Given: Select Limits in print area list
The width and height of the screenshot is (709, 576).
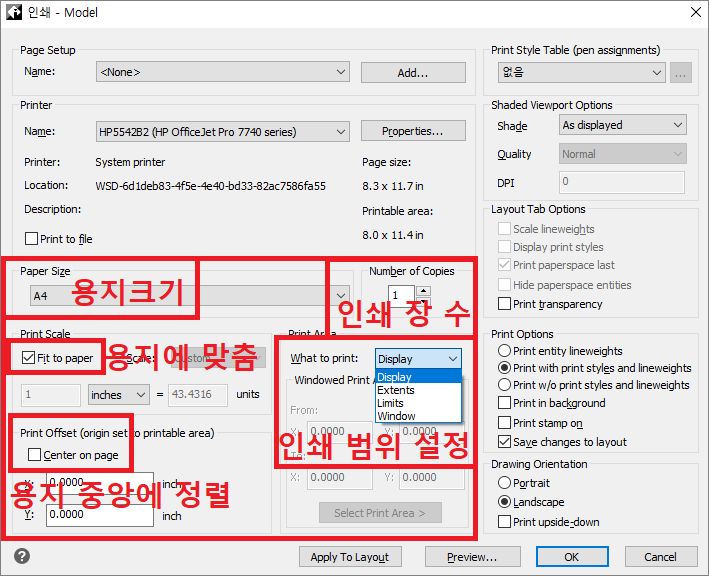Looking at the screenshot, I should pyautogui.click(x=418, y=403).
